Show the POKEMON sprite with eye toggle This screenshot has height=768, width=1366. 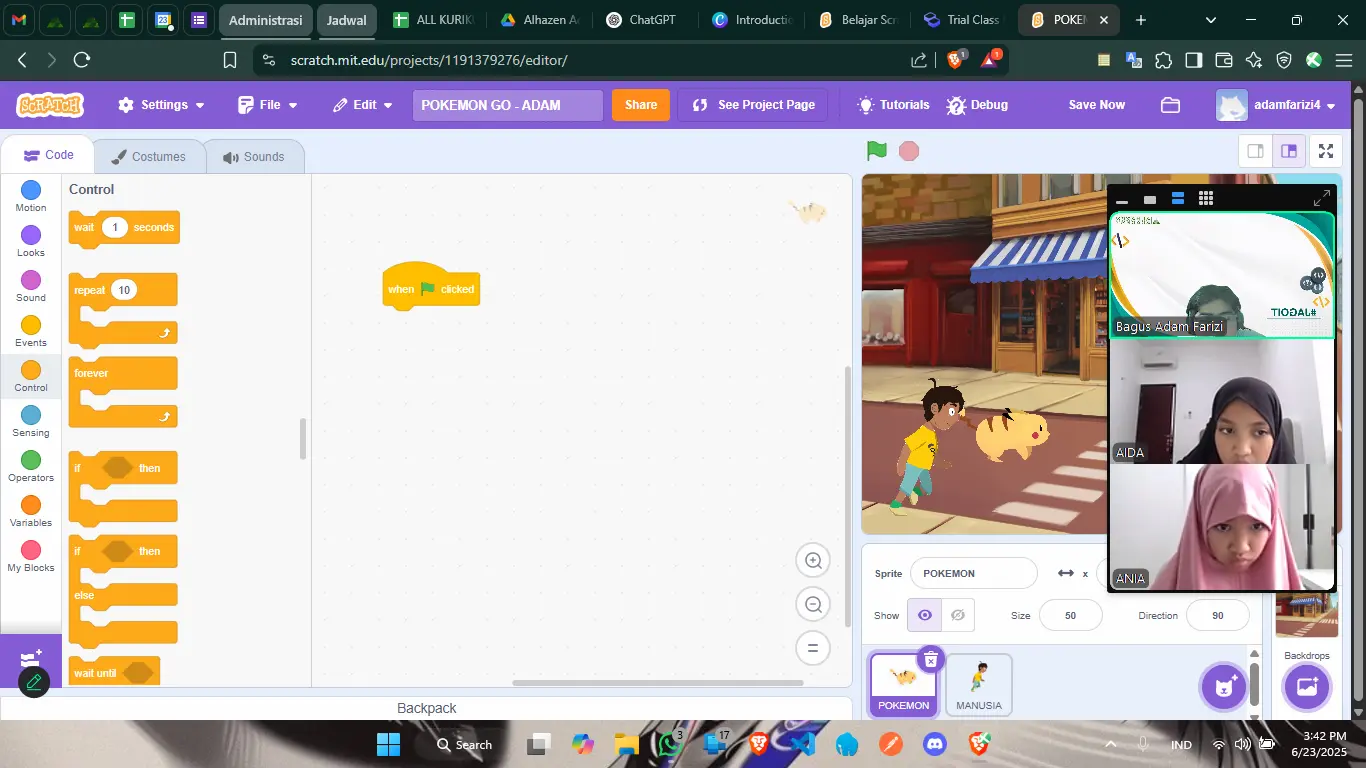pos(923,615)
